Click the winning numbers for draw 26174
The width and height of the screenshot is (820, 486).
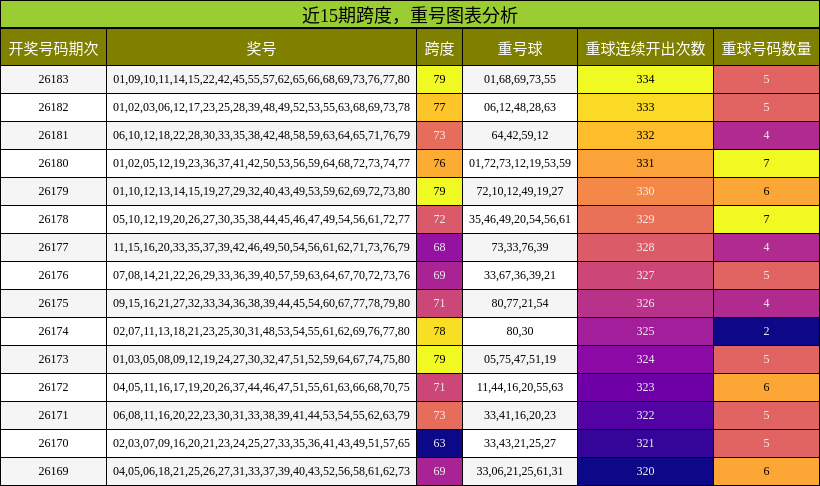261,331
